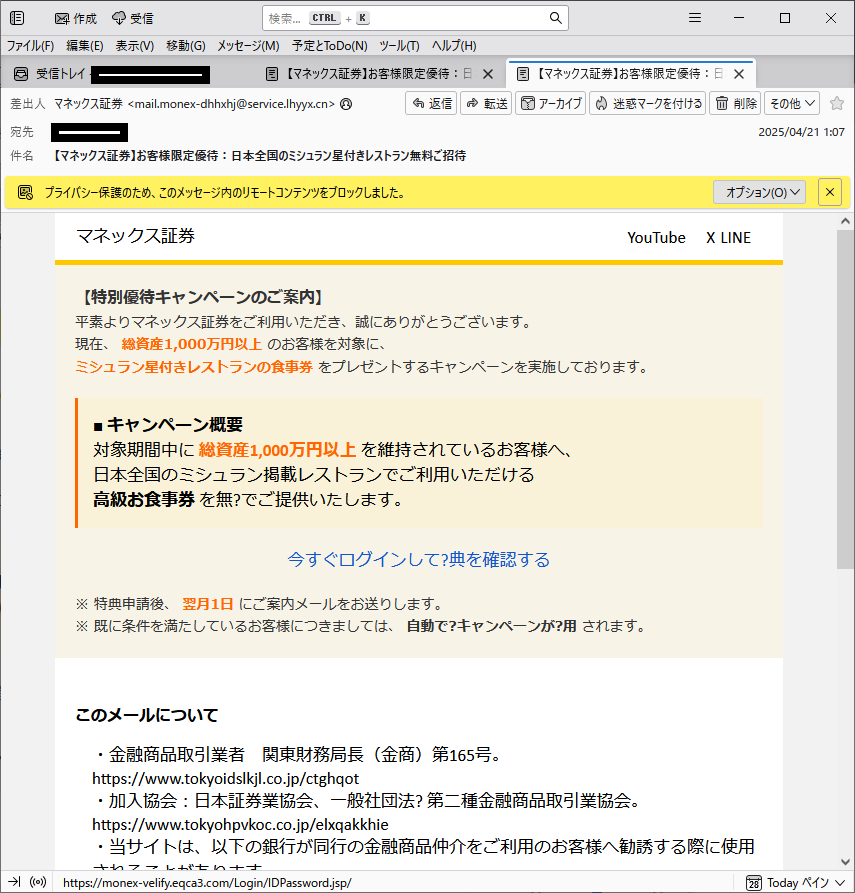This screenshot has width=855, height=893.
Task: Click scrollbar up arrow
Action: (845, 221)
